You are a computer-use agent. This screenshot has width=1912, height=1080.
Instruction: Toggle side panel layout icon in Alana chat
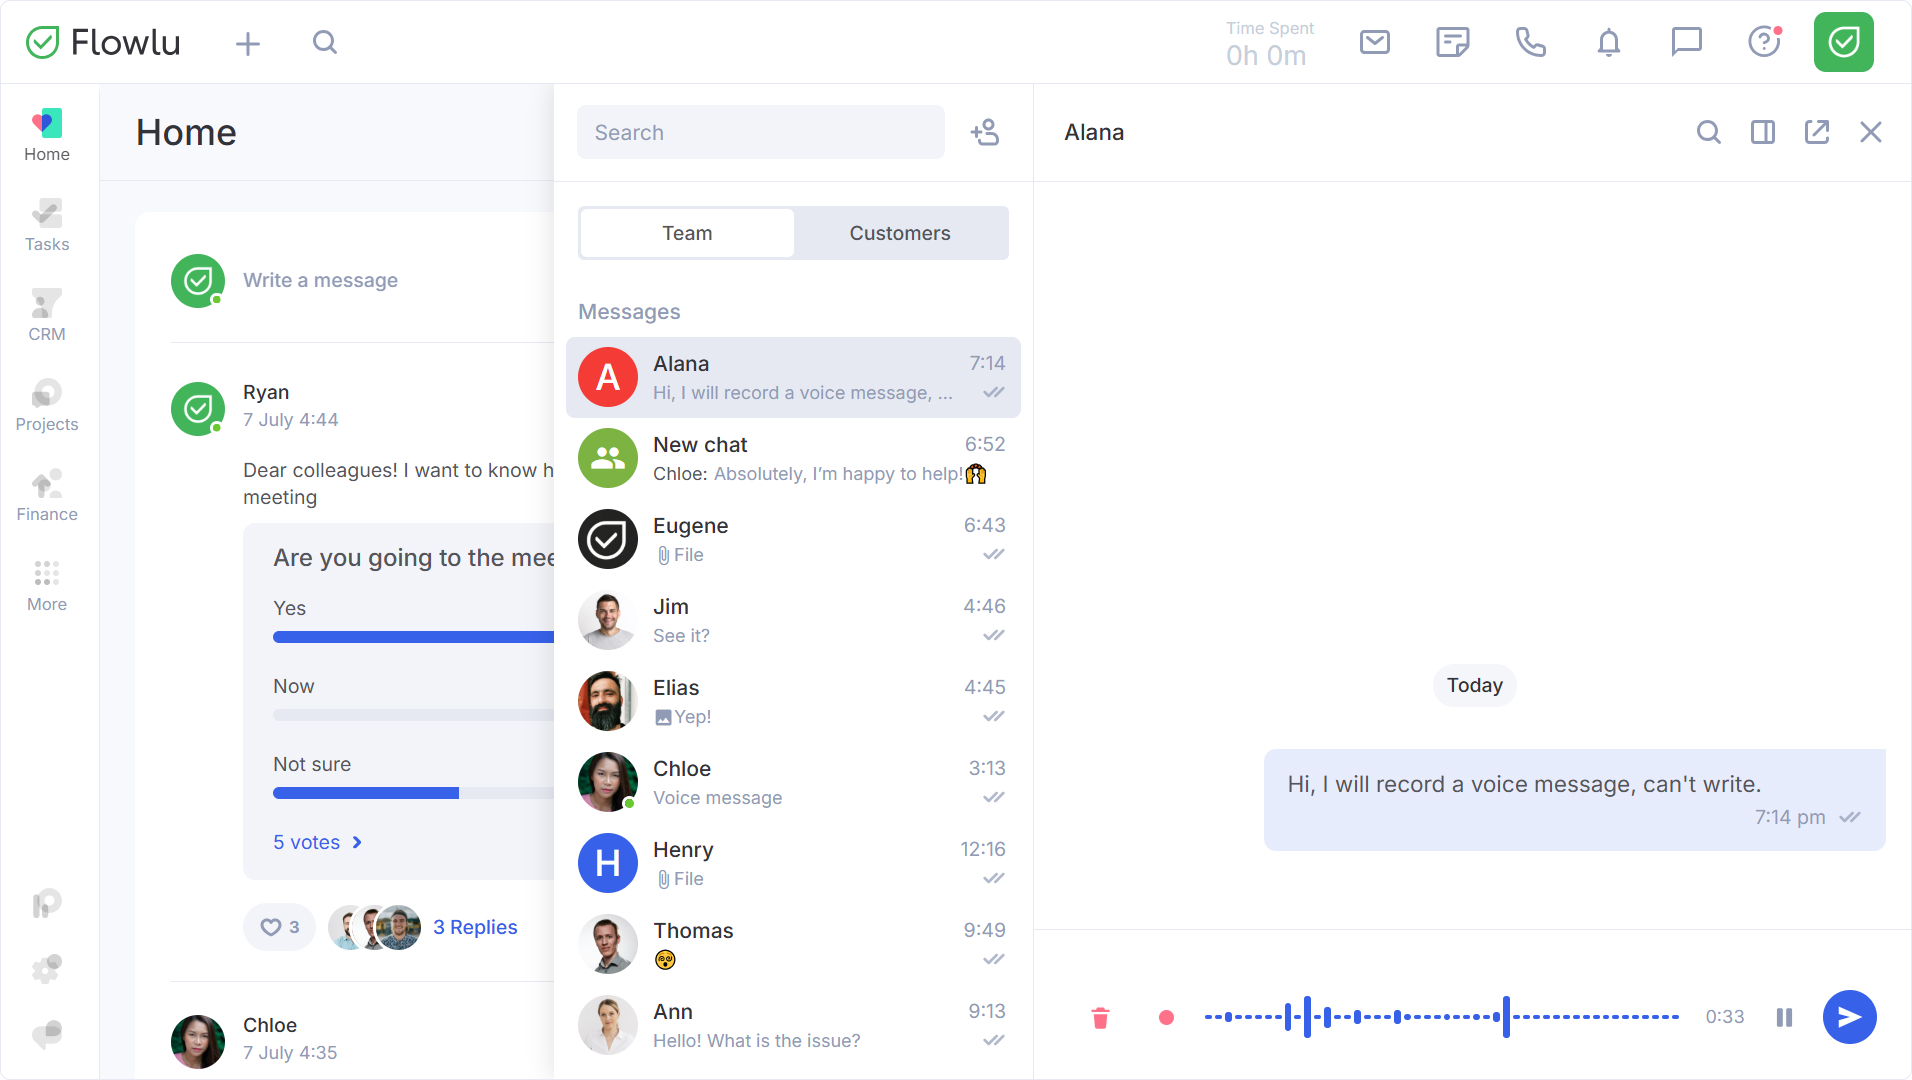(x=1763, y=132)
